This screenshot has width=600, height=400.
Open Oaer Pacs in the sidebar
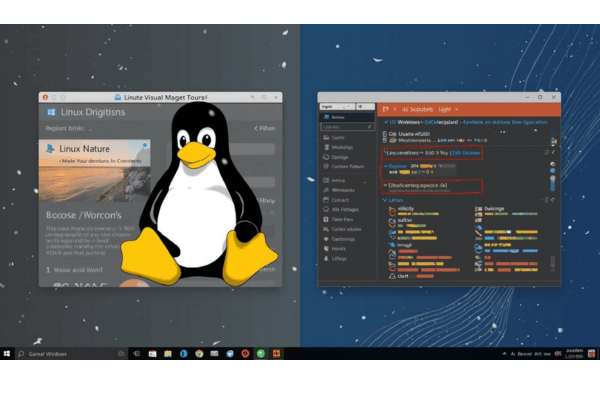point(338,219)
